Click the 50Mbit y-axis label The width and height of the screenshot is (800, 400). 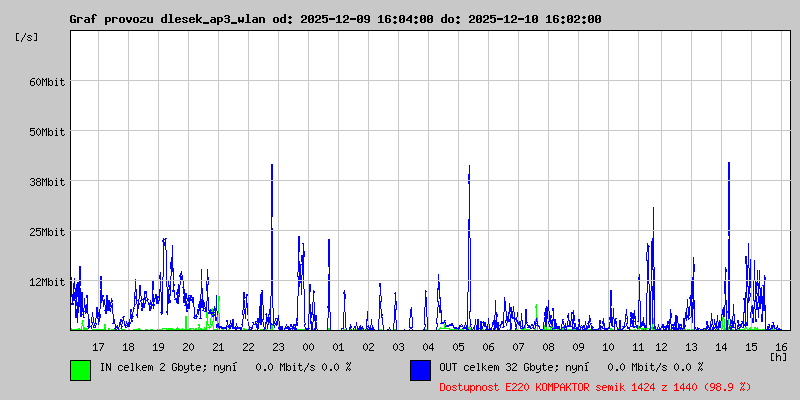click(48, 132)
